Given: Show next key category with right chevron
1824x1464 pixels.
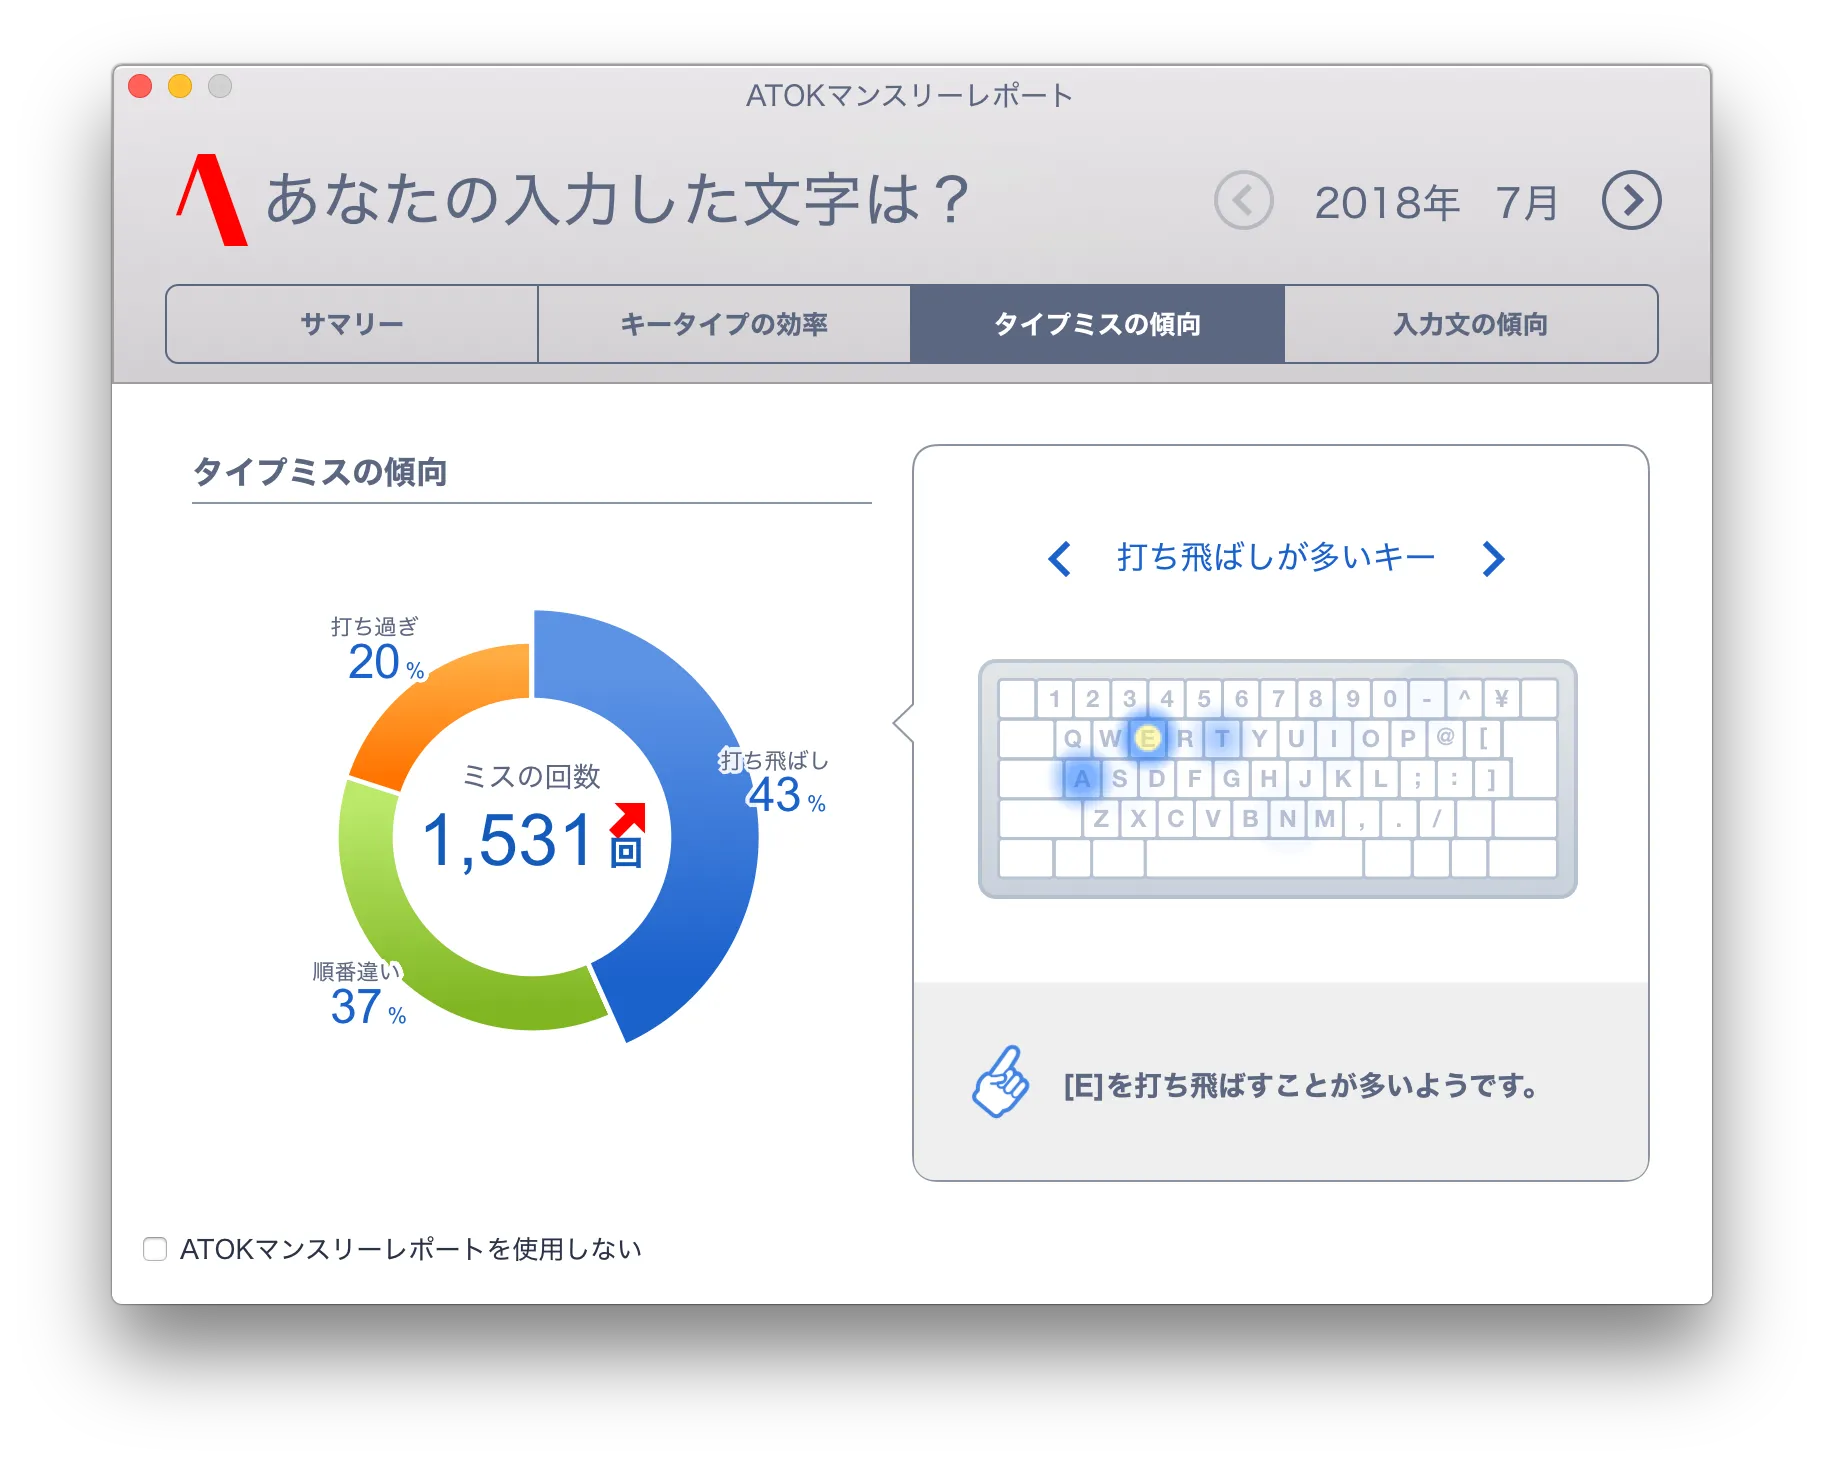Looking at the screenshot, I should [1493, 559].
